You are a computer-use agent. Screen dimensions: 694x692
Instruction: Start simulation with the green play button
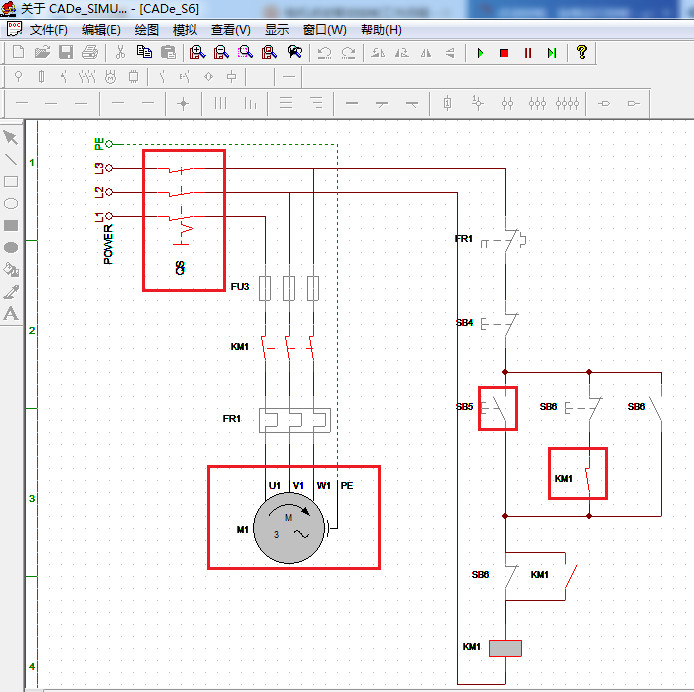[480, 53]
